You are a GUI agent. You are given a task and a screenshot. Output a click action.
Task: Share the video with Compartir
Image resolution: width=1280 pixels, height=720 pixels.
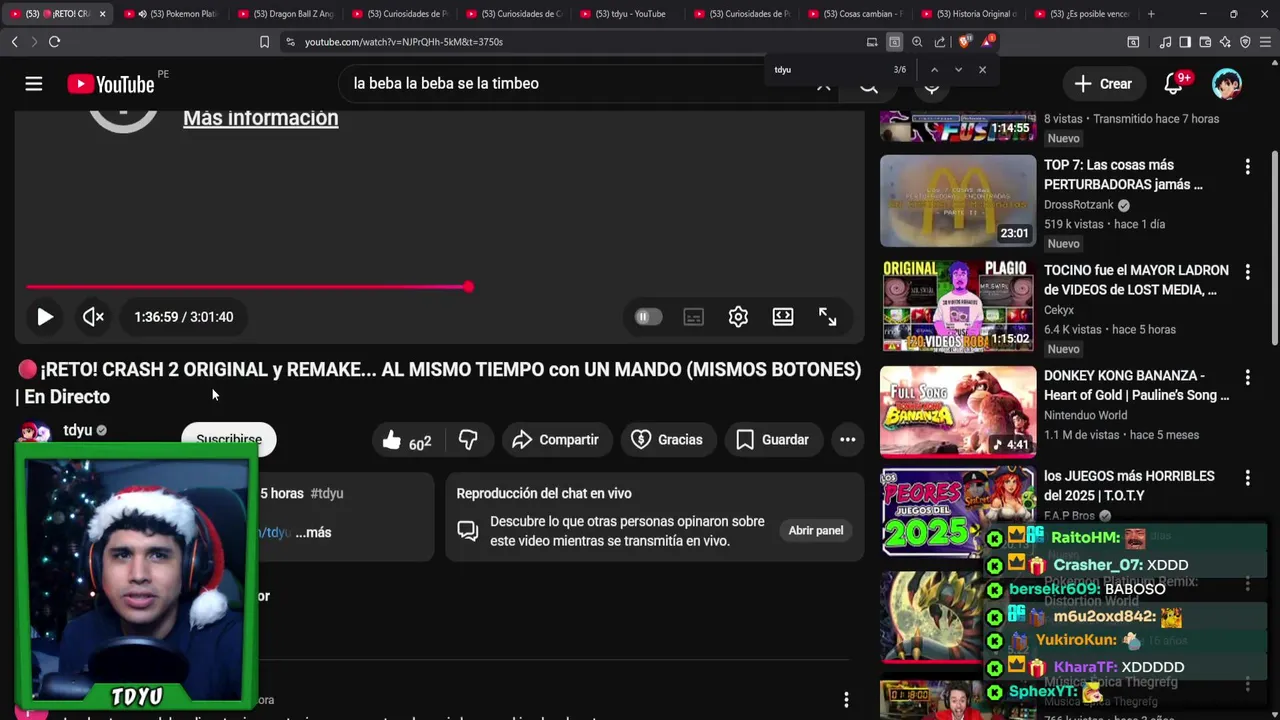click(x=555, y=440)
